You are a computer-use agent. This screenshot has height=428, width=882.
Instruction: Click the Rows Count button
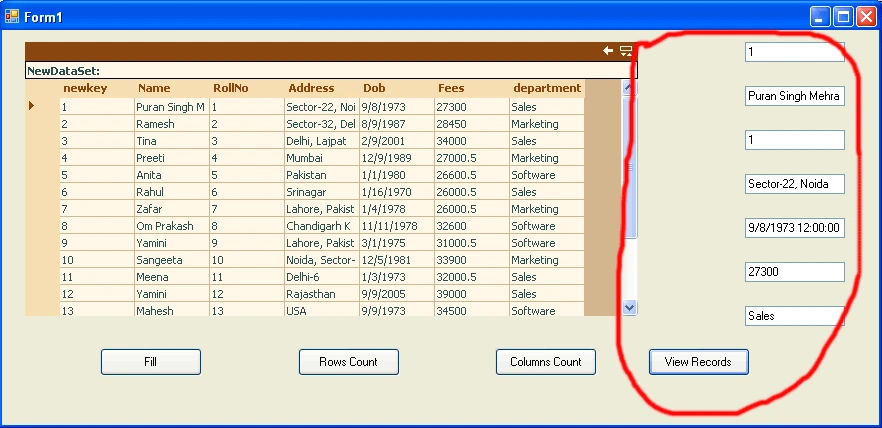pyautogui.click(x=349, y=362)
